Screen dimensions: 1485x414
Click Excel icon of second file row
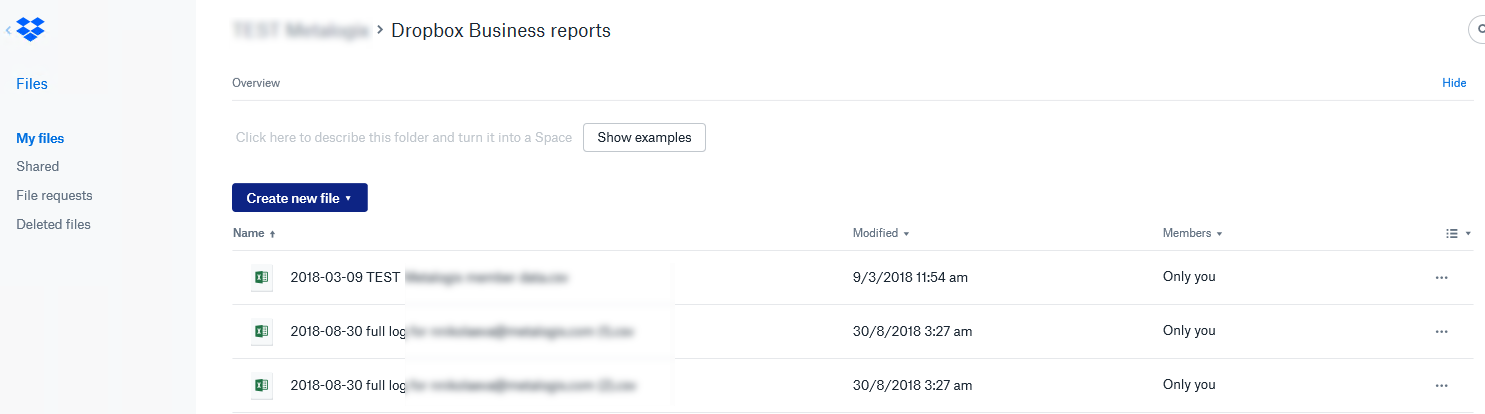coord(261,331)
